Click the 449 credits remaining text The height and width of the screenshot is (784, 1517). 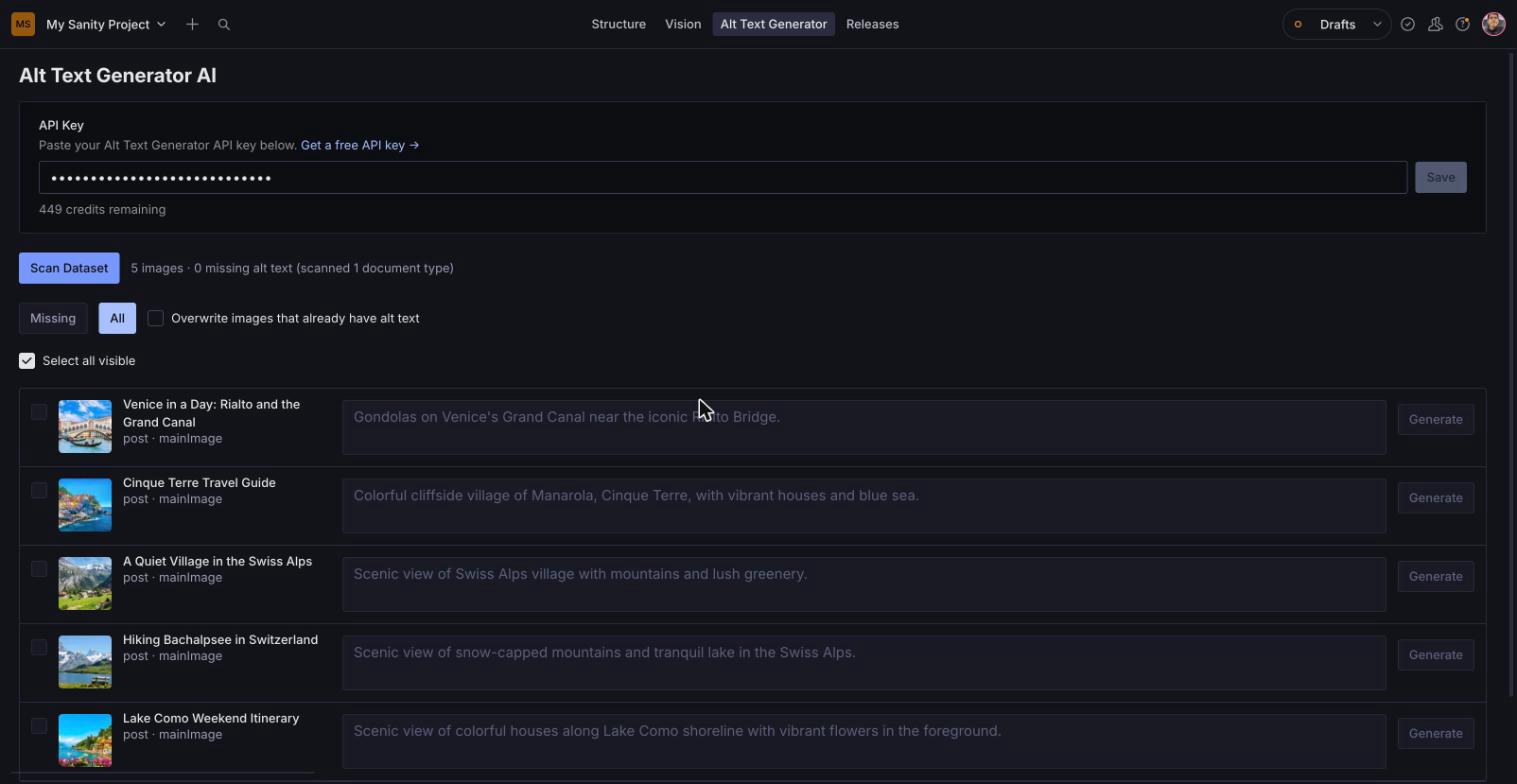point(102,210)
